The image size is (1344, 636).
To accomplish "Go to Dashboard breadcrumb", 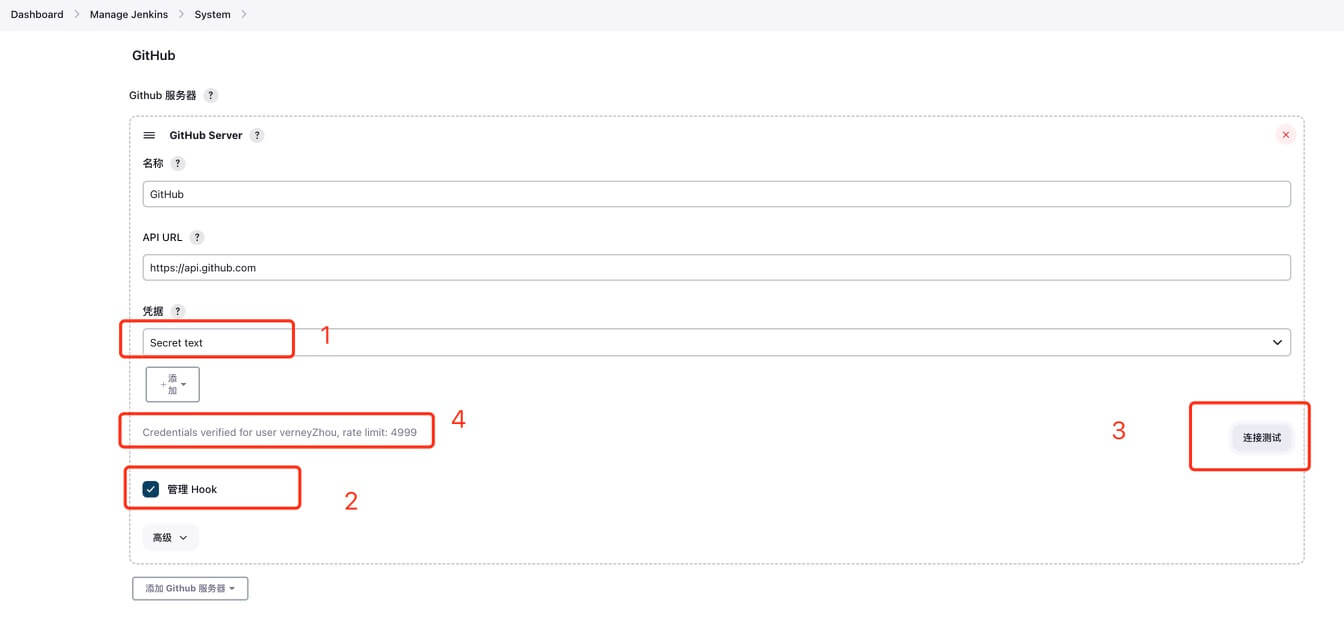I will (37, 14).
